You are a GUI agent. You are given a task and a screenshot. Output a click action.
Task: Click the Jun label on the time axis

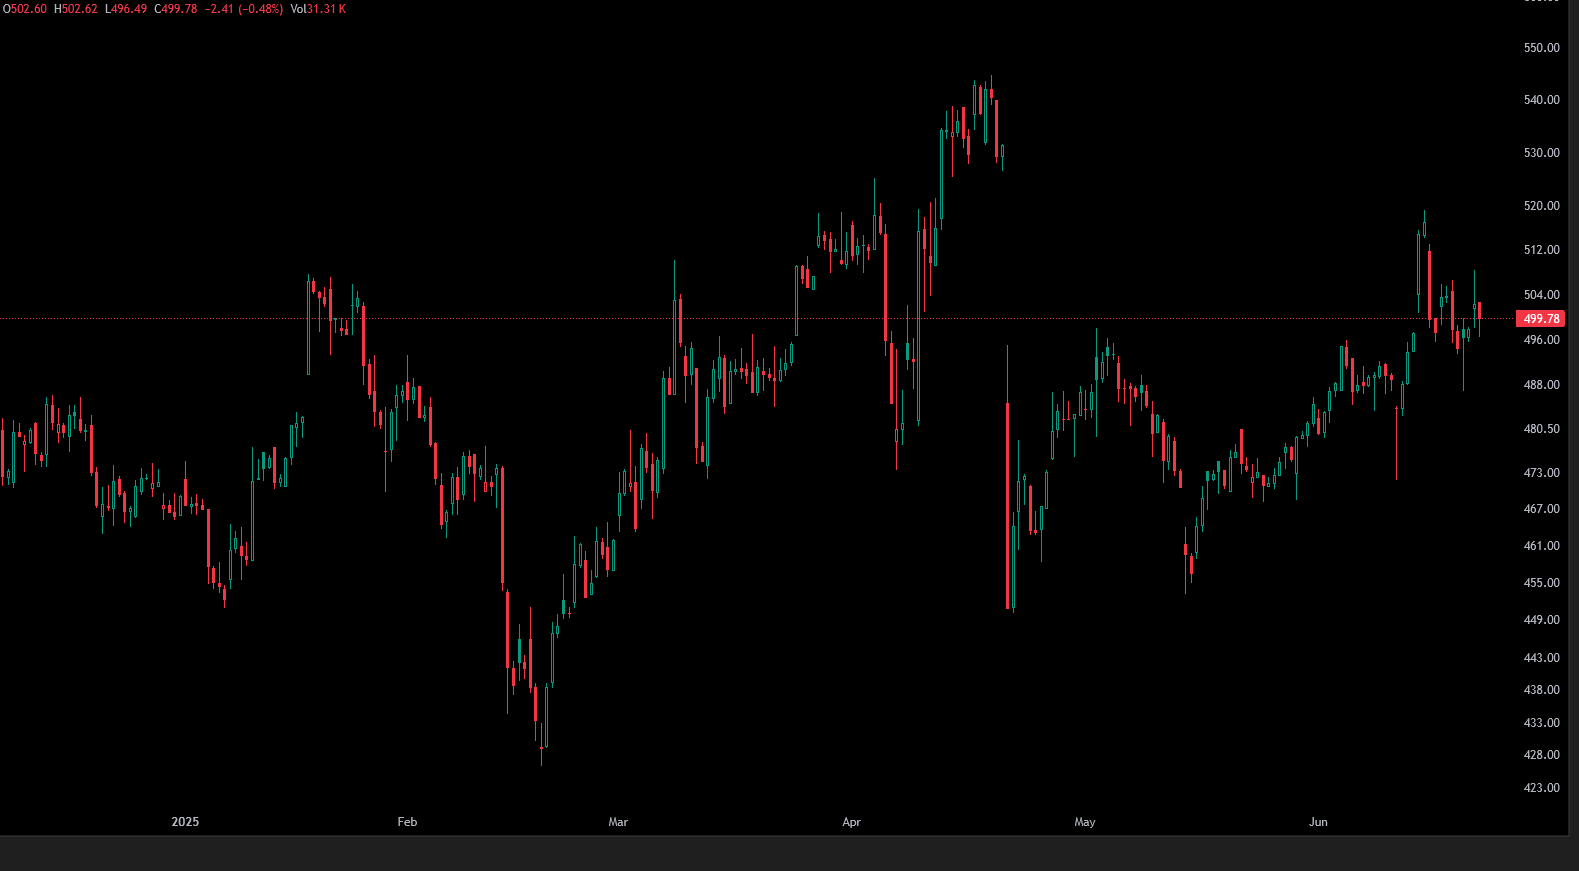(x=1318, y=822)
